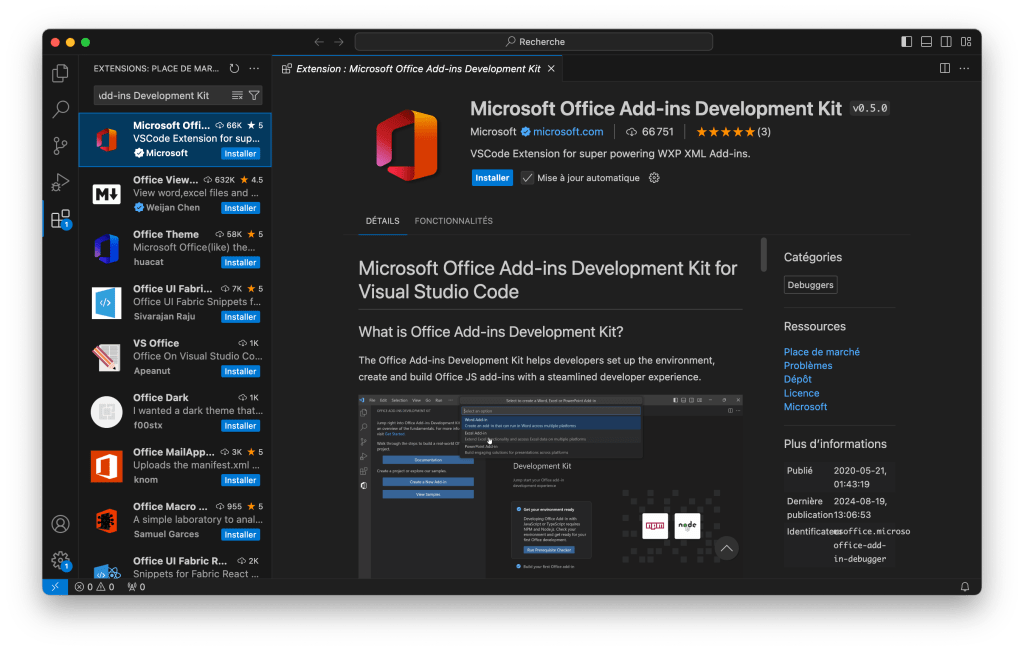The height and width of the screenshot is (651, 1024).
Task: Click the Extensions icon in activity bar
Action: [x=61, y=219]
